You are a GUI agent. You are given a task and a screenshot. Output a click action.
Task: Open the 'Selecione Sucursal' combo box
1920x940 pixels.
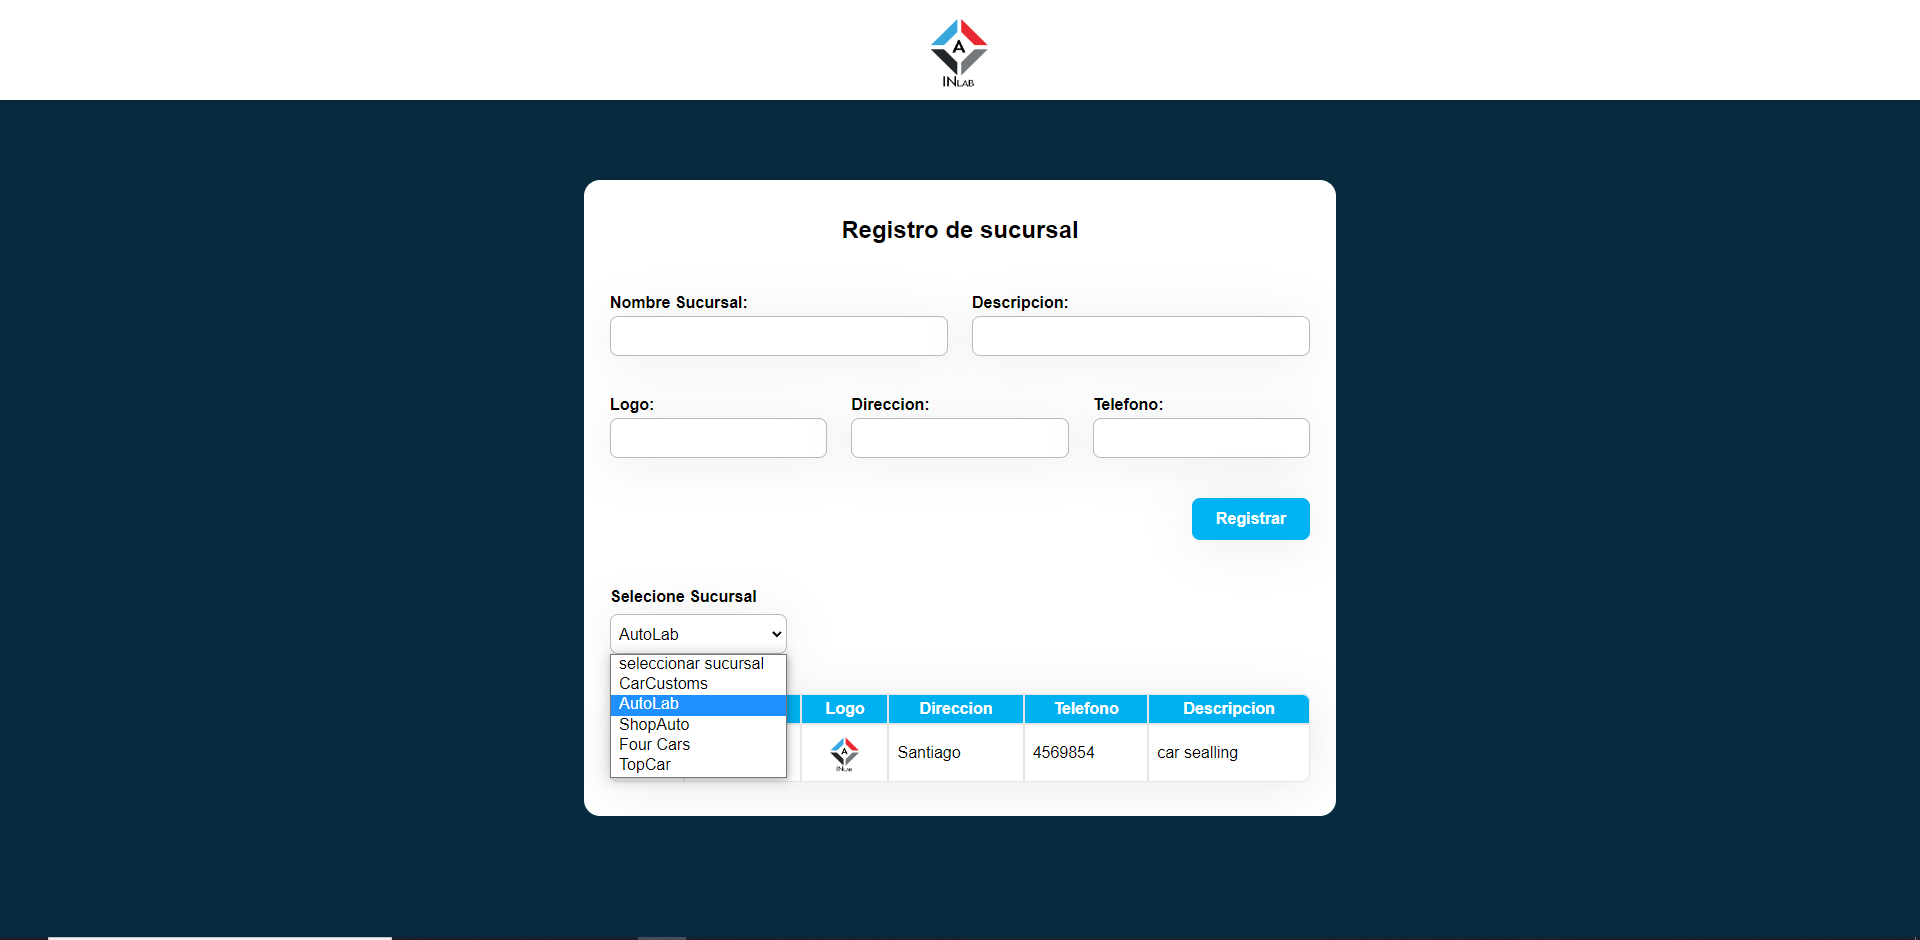tap(697, 633)
